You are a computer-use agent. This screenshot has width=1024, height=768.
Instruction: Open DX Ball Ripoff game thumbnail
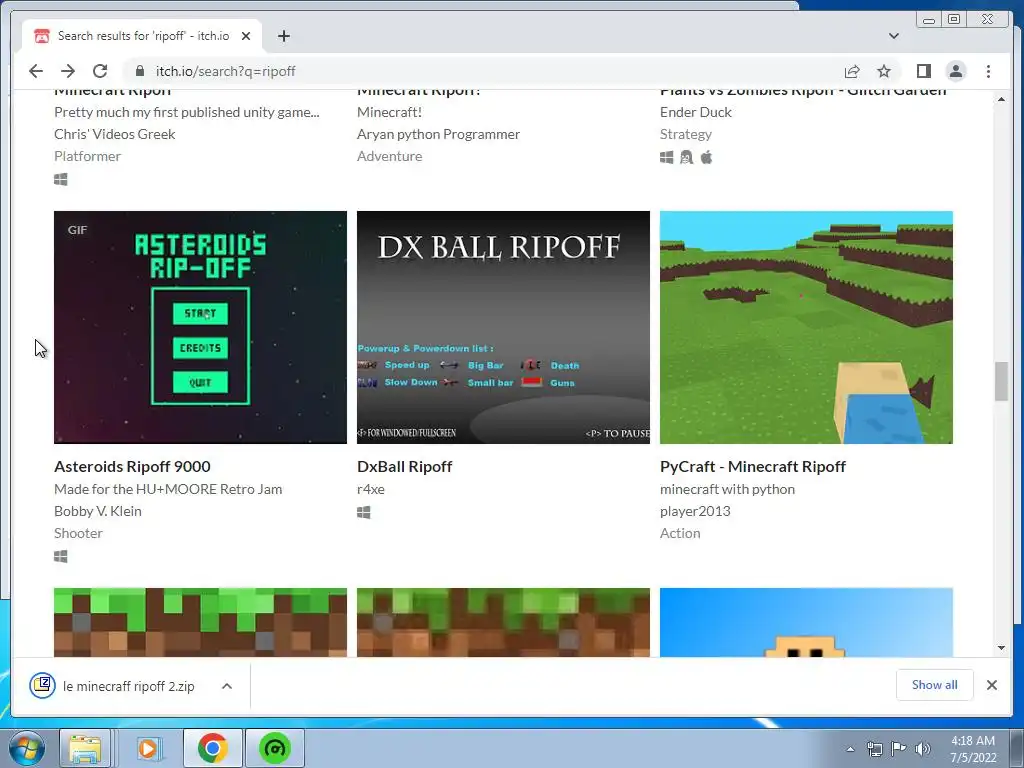[504, 327]
